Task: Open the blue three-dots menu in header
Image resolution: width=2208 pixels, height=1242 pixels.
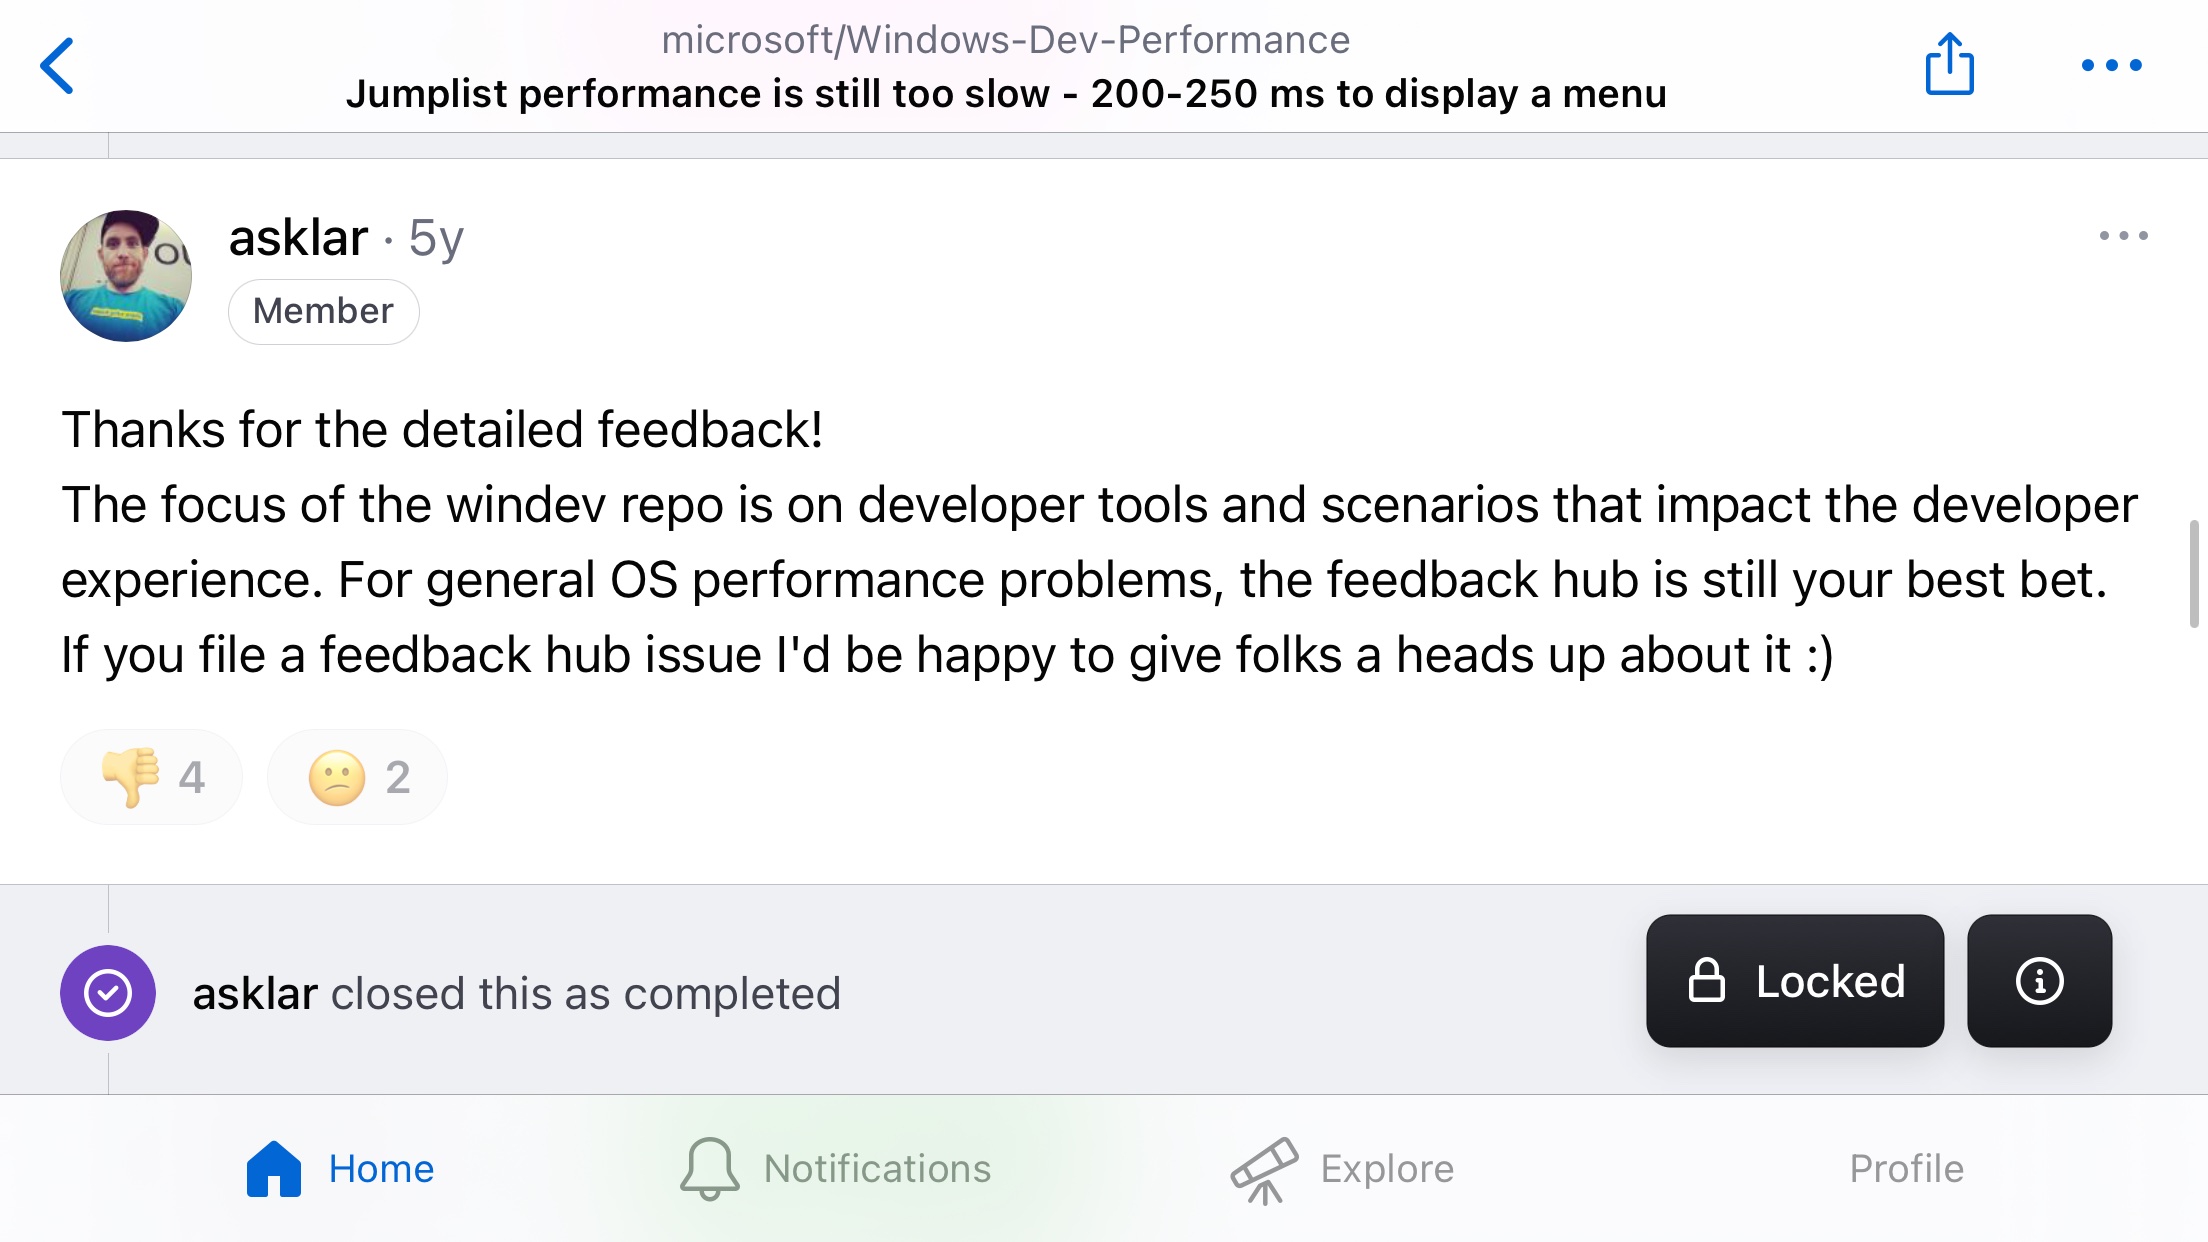Action: 2111,65
